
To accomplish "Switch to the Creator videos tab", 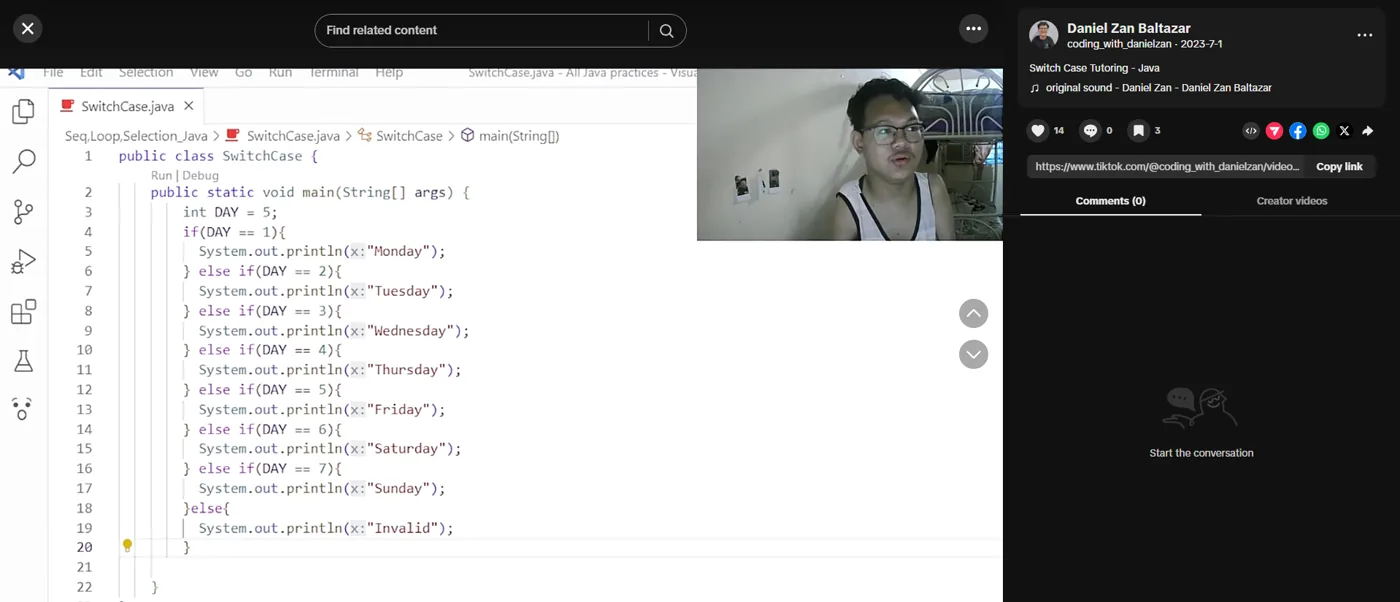I will click(1292, 201).
